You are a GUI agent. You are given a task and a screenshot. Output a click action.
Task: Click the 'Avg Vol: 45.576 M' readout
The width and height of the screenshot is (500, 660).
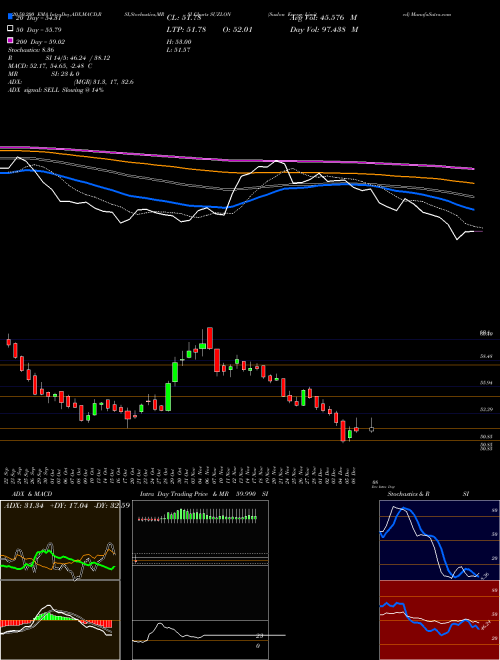[x=323, y=18]
